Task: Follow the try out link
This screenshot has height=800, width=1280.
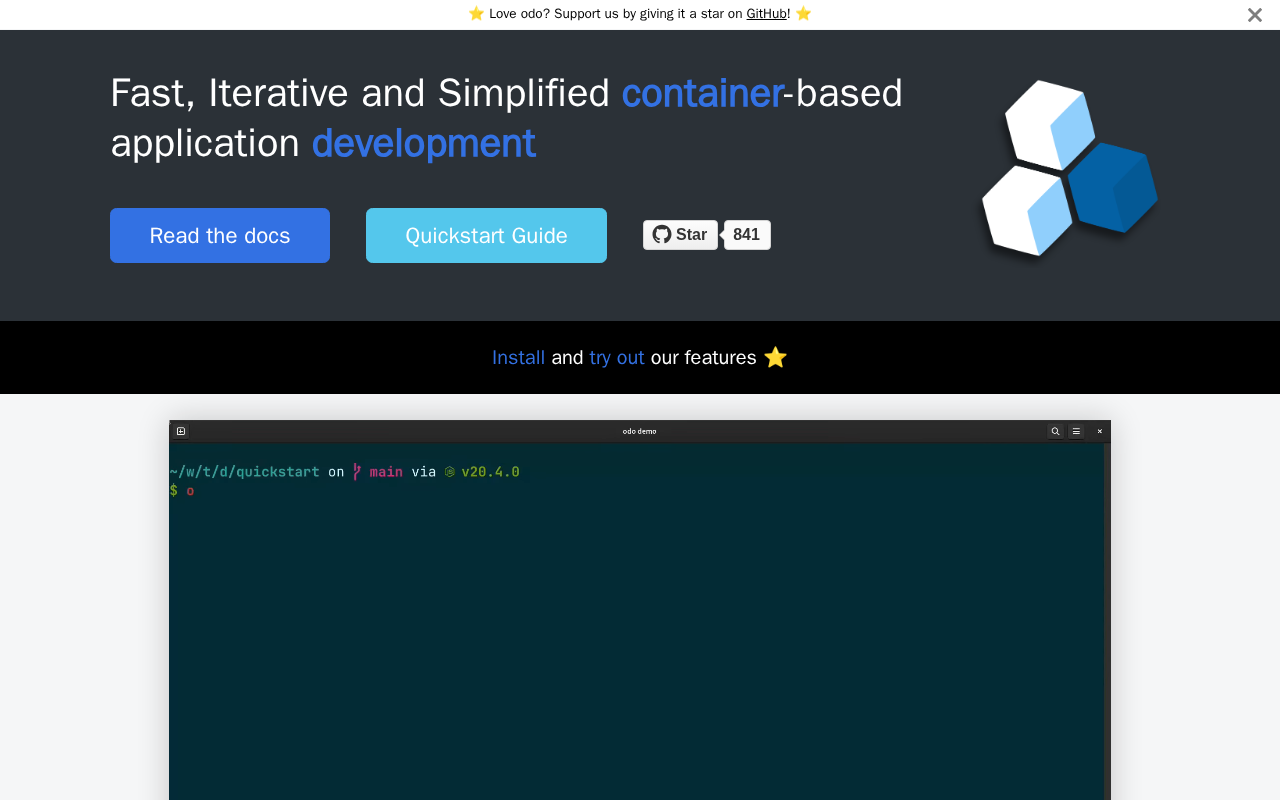Action: [617, 357]
